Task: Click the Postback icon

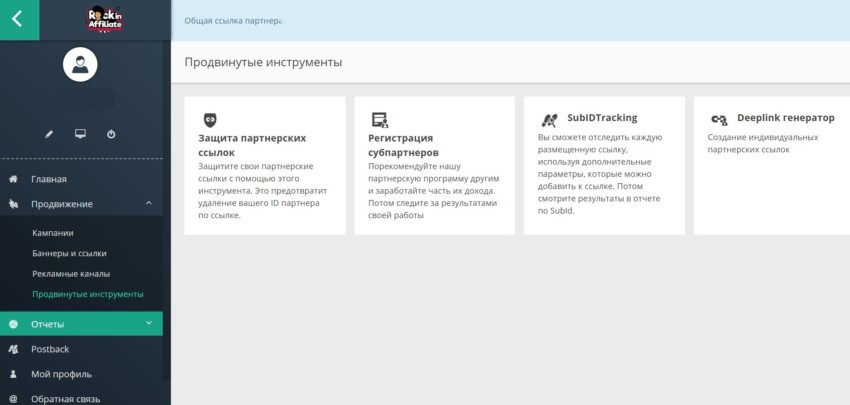Action: (14, 349)
